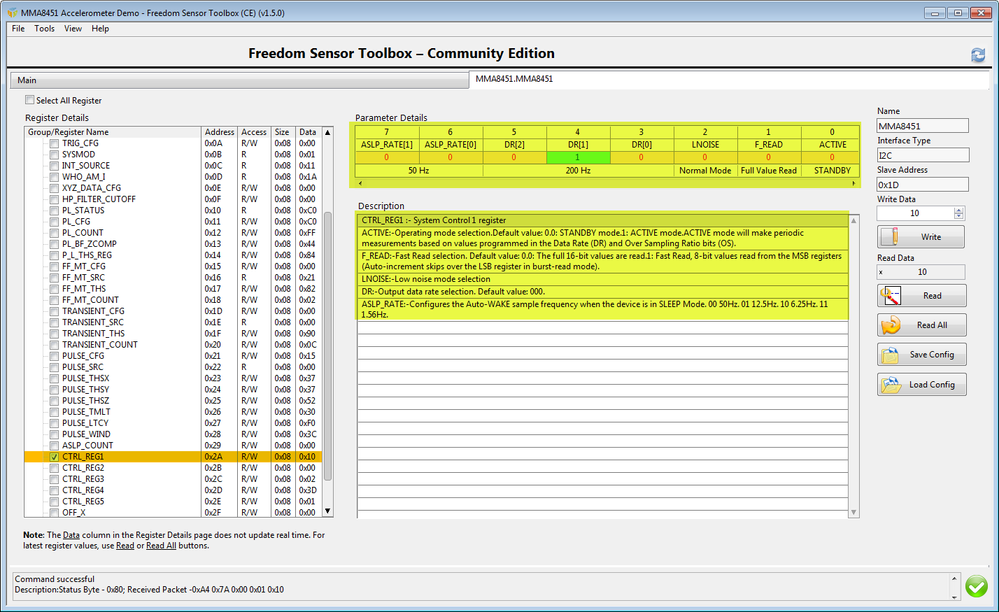Viewport: 999px width, 612px height.
Task: Toggle the F_READ bit value cell
Action: [768, 157]
